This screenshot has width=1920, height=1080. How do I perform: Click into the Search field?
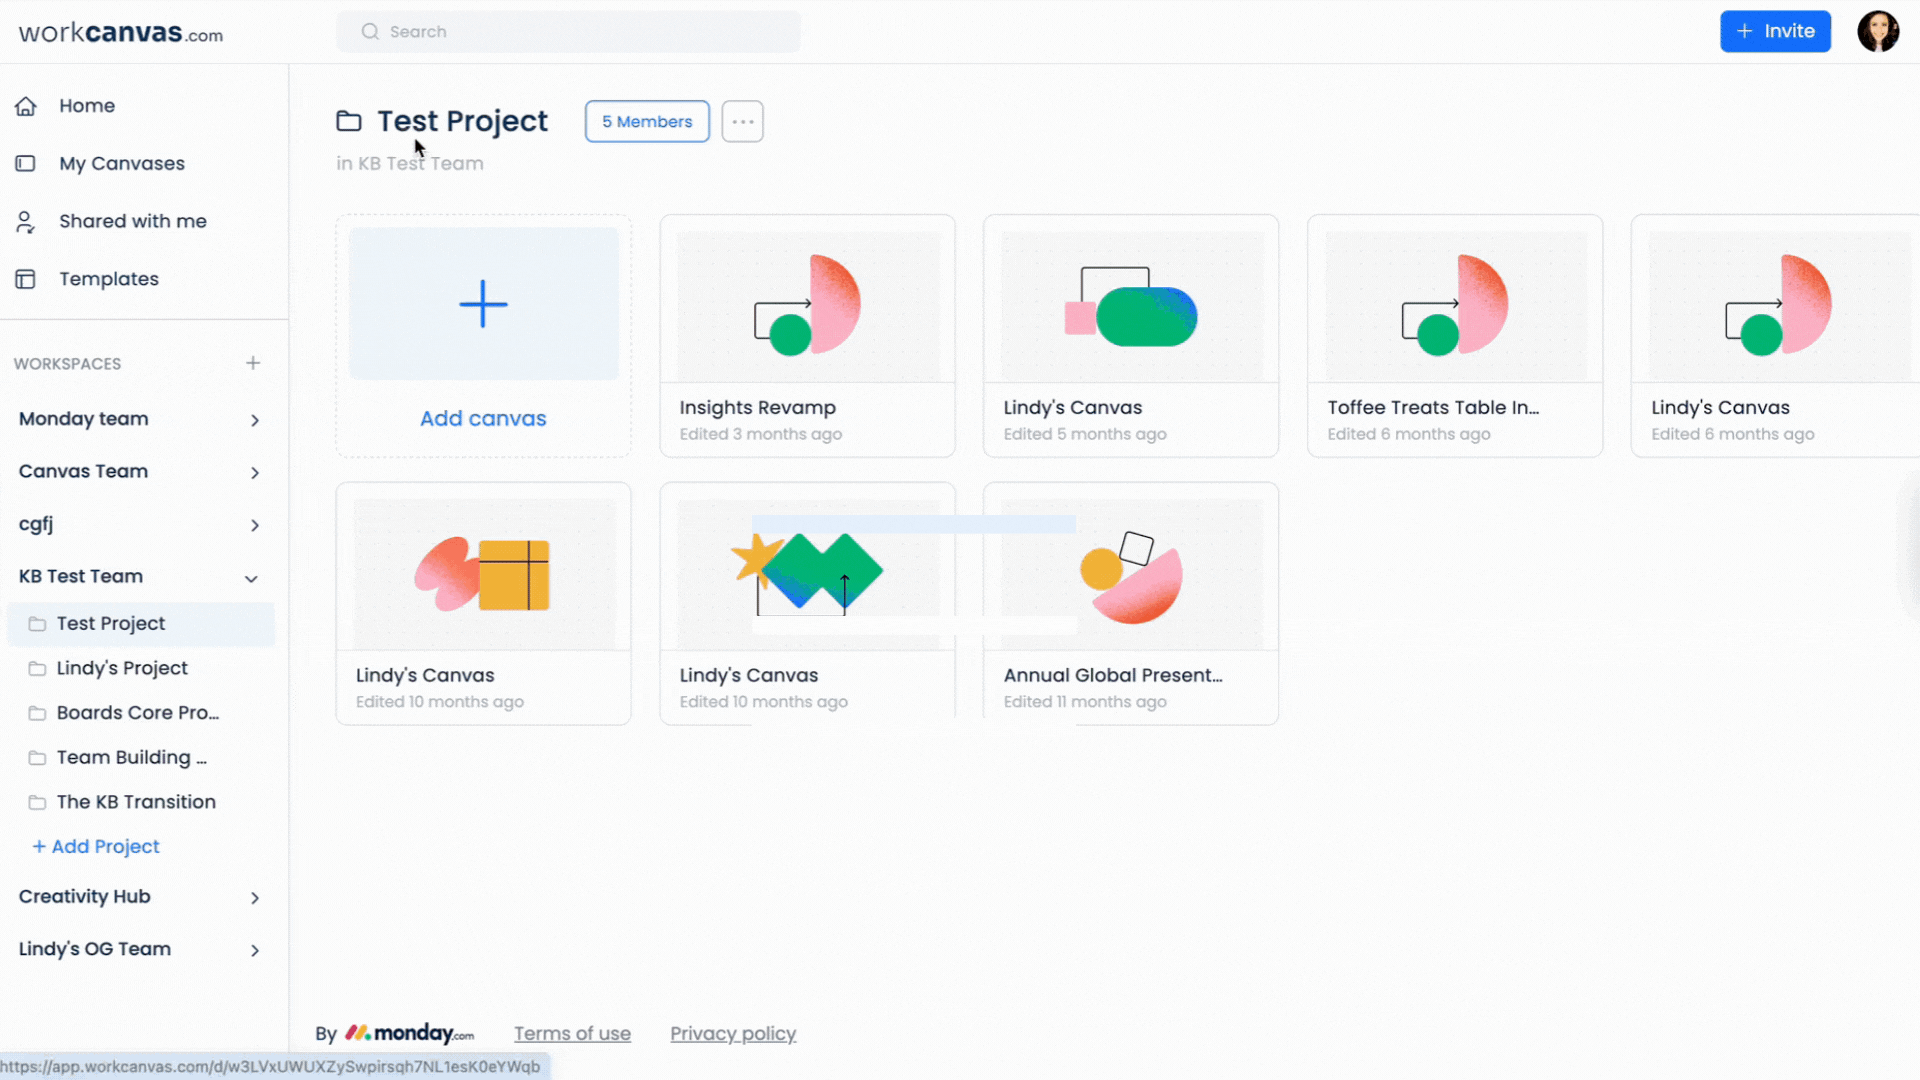pos(568,32)
